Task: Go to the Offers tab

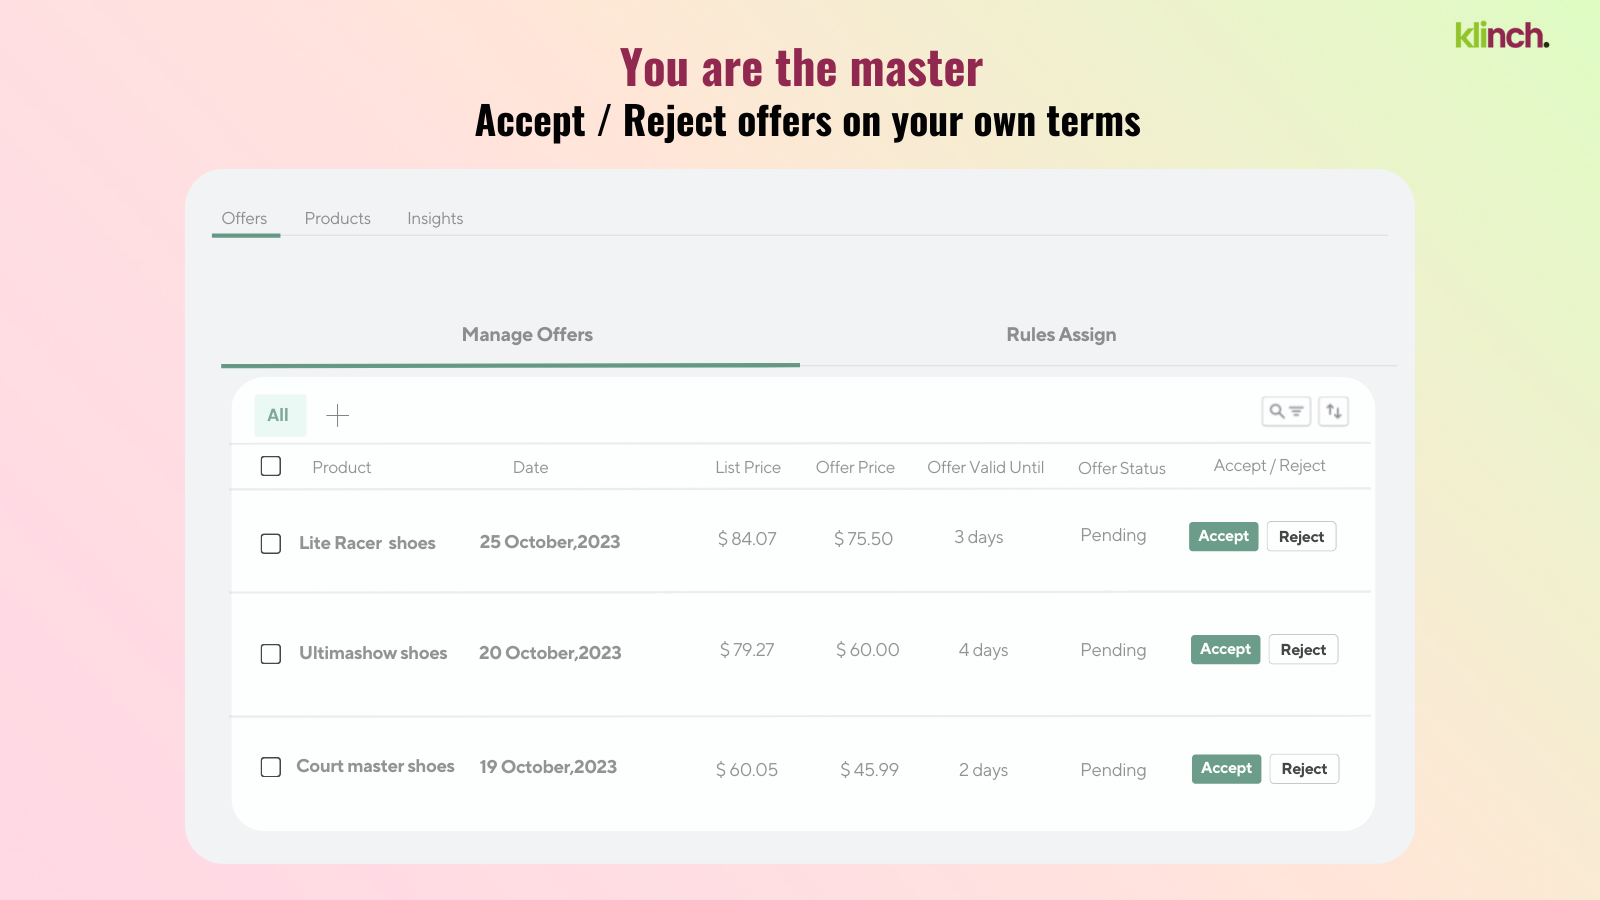Action: [x=244, y=218]
